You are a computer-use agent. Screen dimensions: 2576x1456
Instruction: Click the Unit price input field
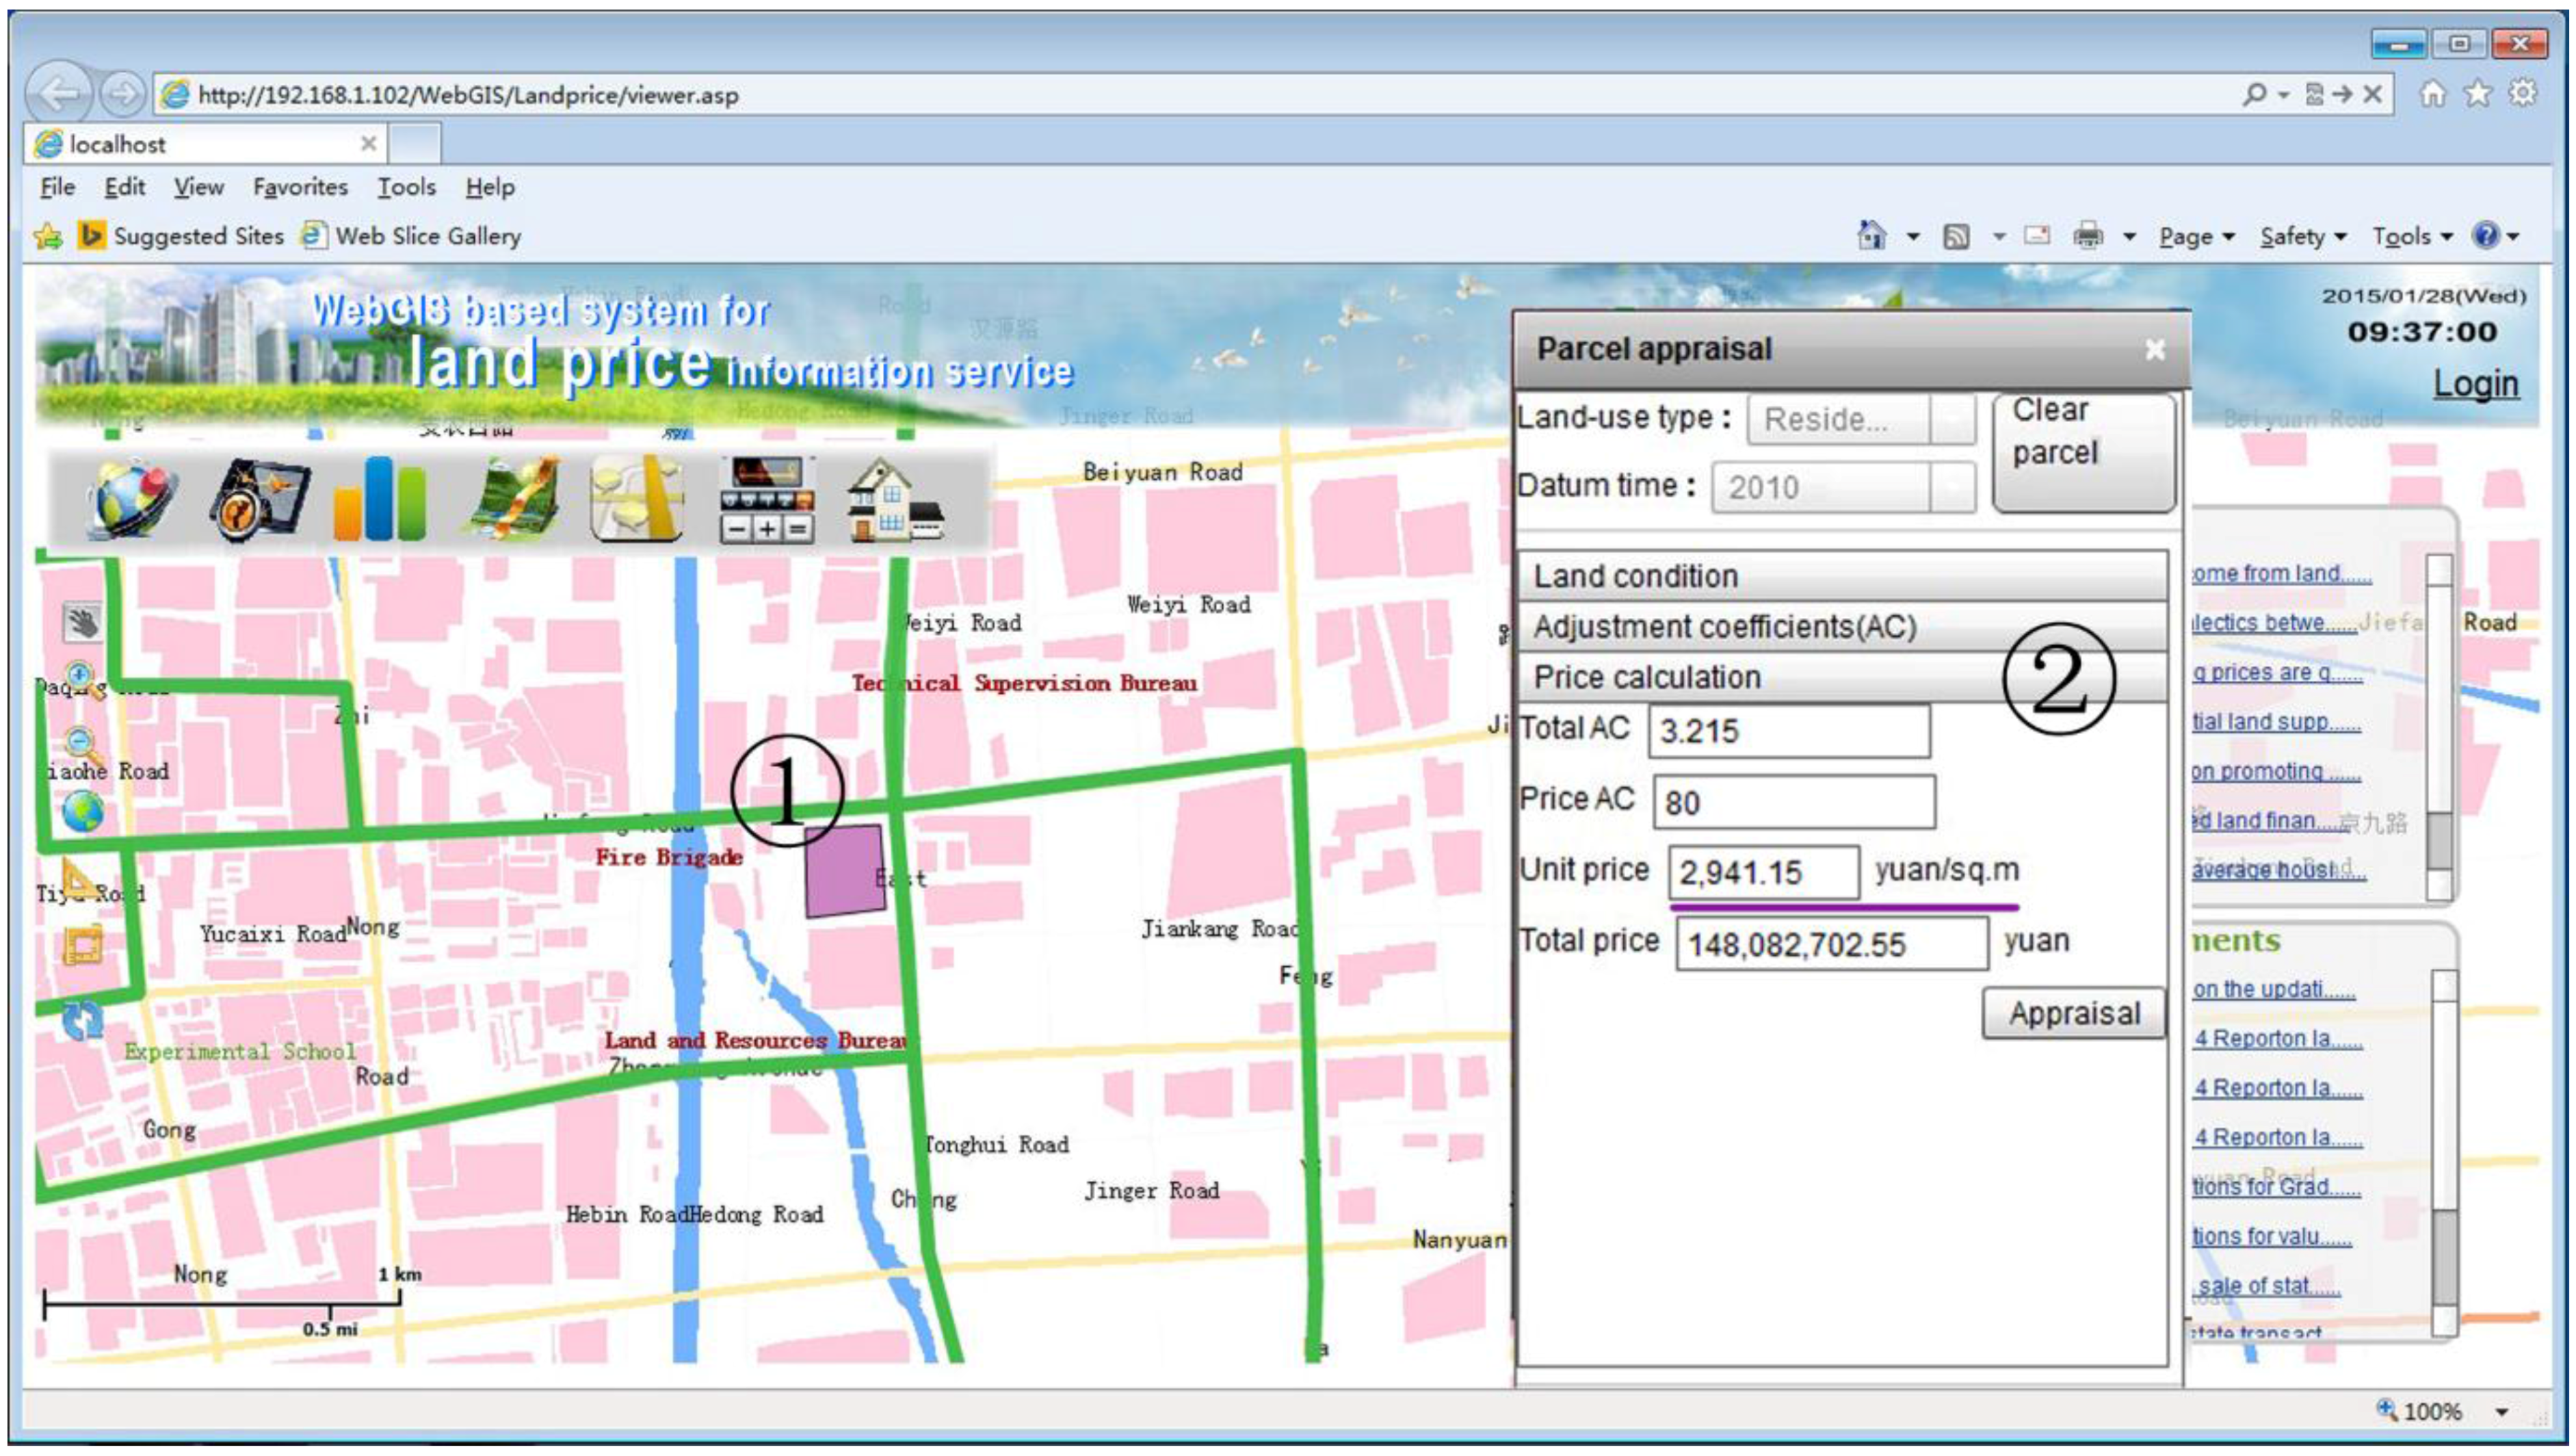1764,872
